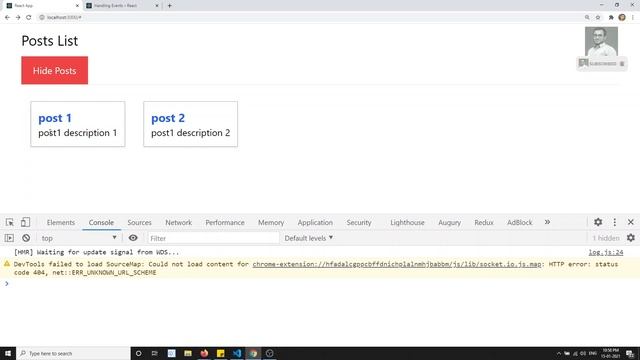Open the Chrome profile avatar

[x=622, y=17]
